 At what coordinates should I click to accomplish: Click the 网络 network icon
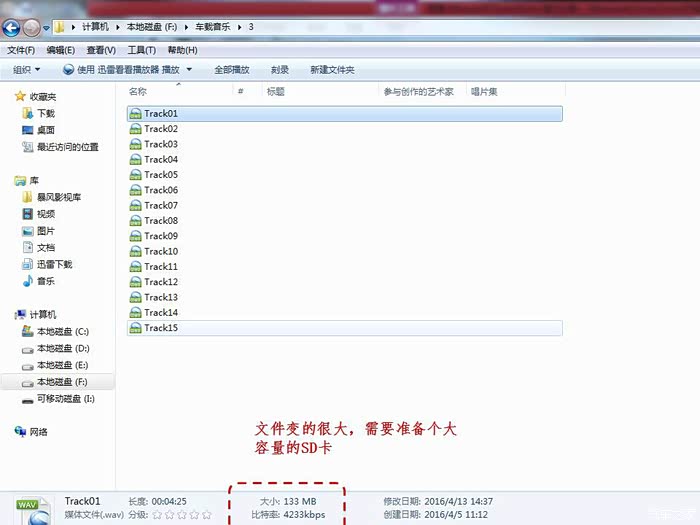[x=21, y=432]
